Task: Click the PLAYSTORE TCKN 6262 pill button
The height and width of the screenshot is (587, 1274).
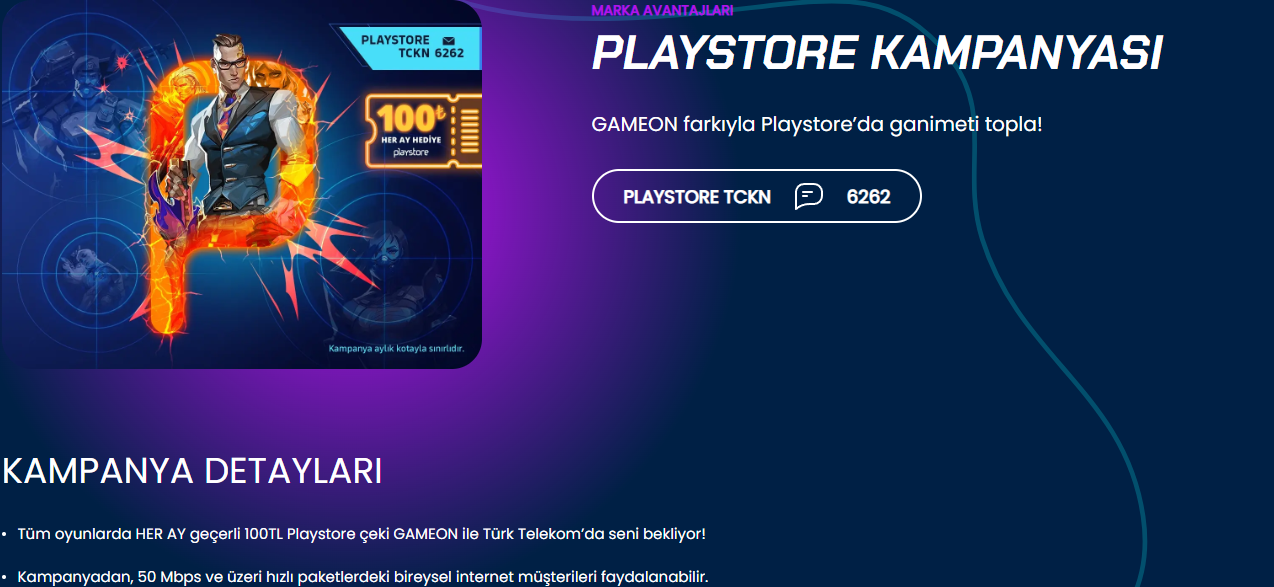Action: pos(756,196)
